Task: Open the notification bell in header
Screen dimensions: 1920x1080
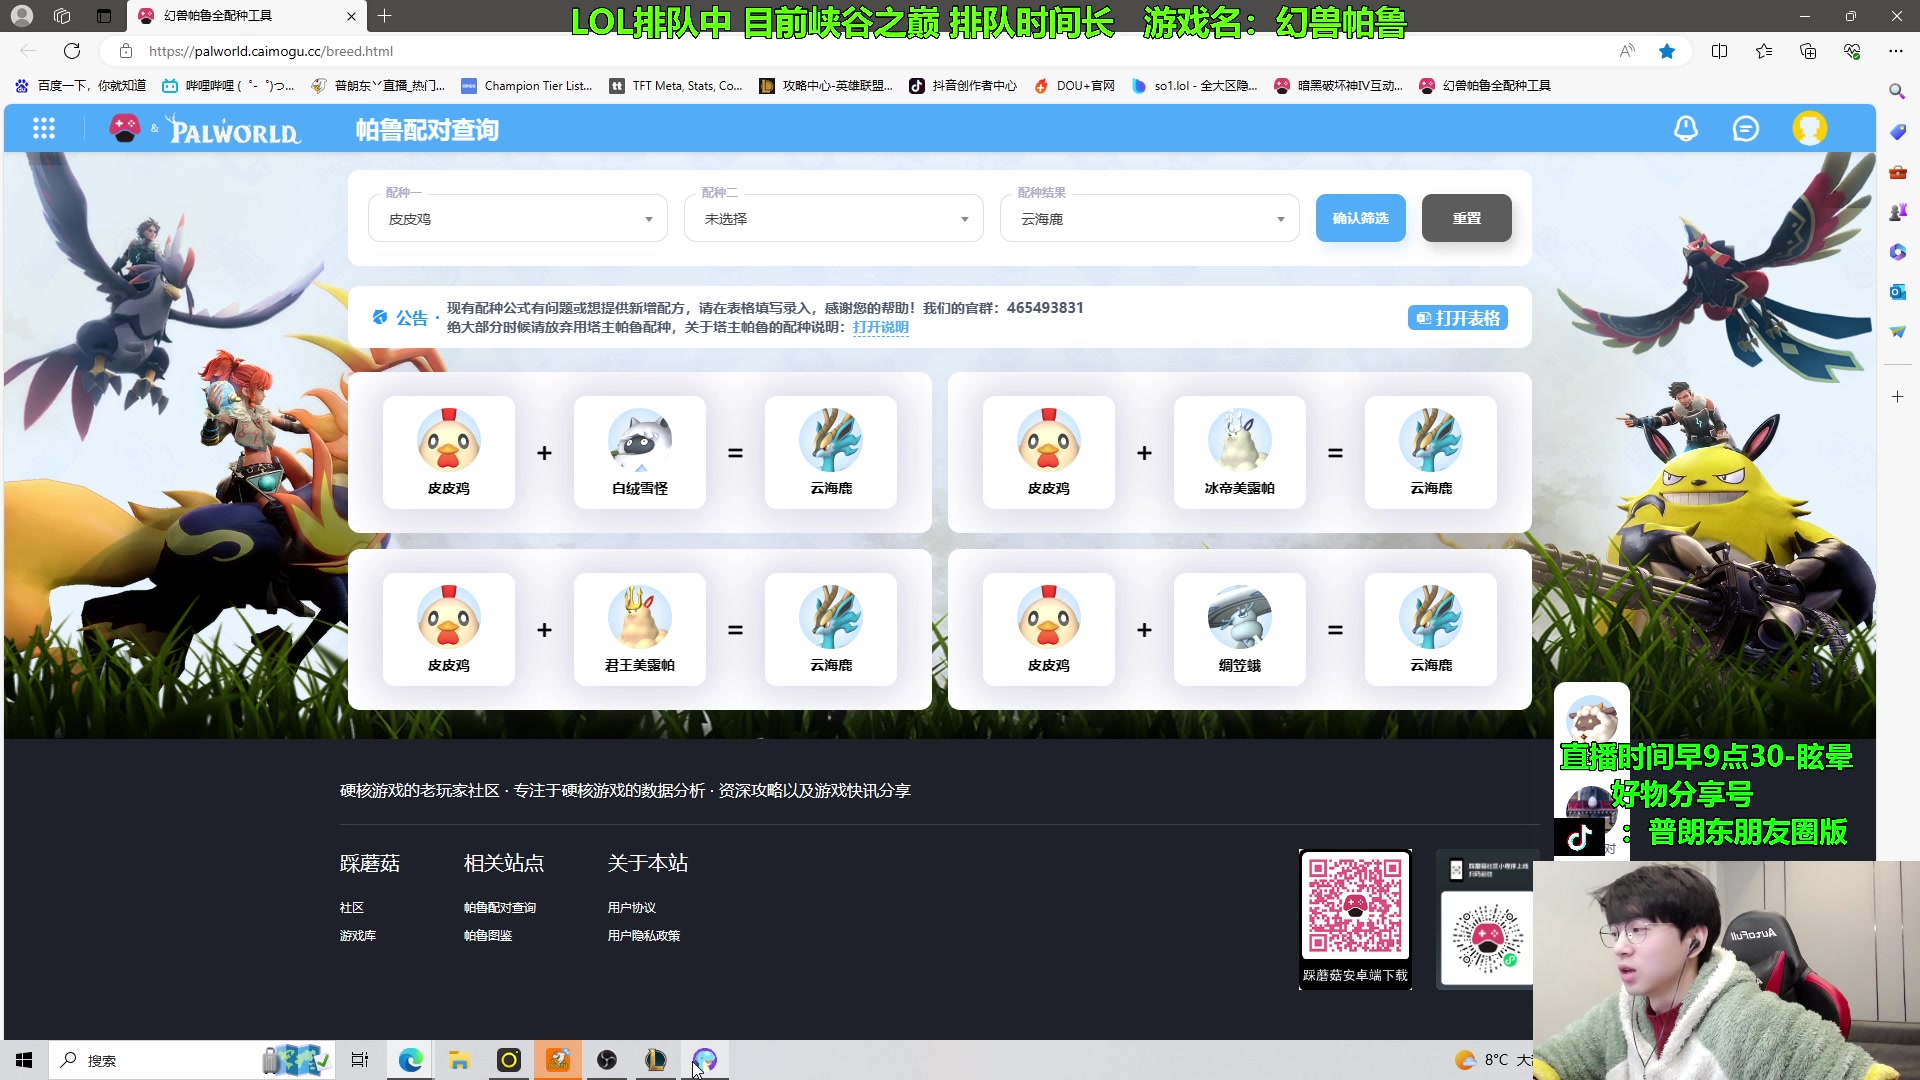Action: point(1686,128)
